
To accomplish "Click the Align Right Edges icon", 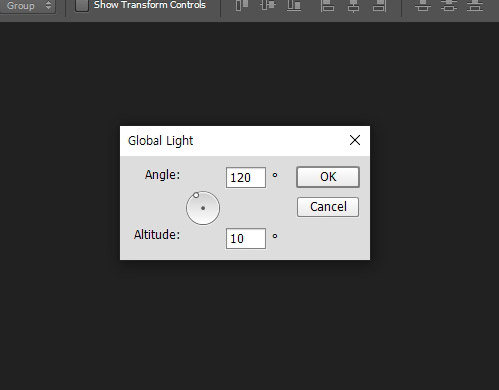I will point(379,5).
